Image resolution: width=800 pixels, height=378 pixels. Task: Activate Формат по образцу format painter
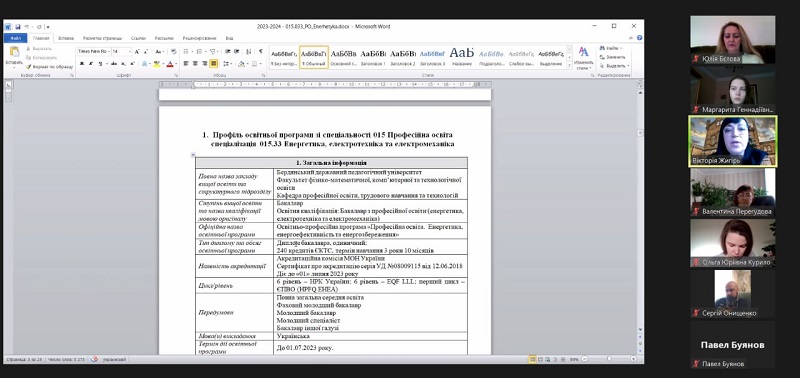point(49,66)
